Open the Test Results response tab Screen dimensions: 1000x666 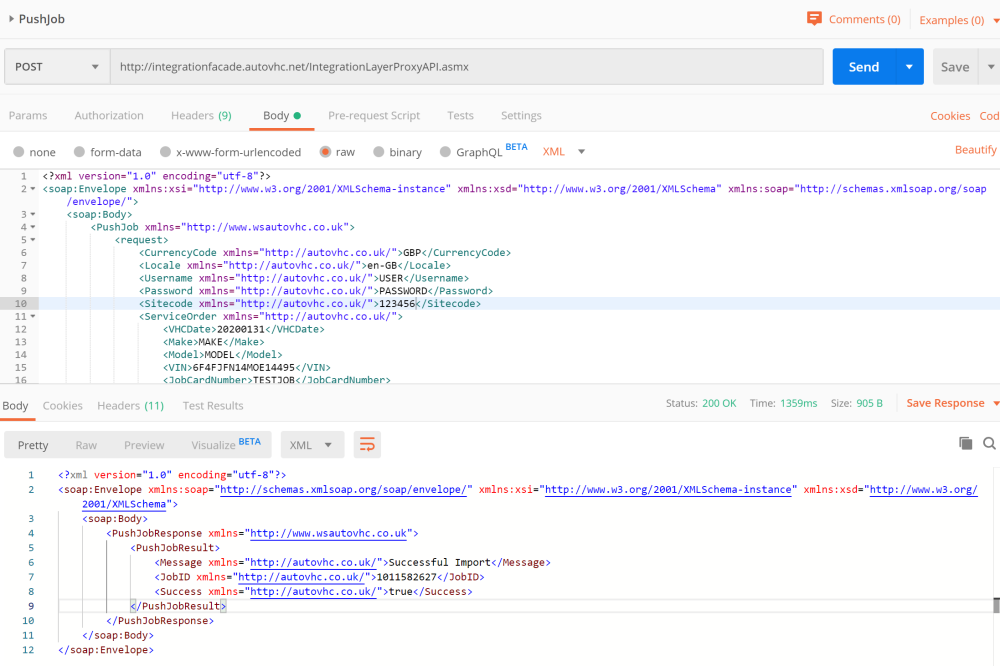coord(213,406)
